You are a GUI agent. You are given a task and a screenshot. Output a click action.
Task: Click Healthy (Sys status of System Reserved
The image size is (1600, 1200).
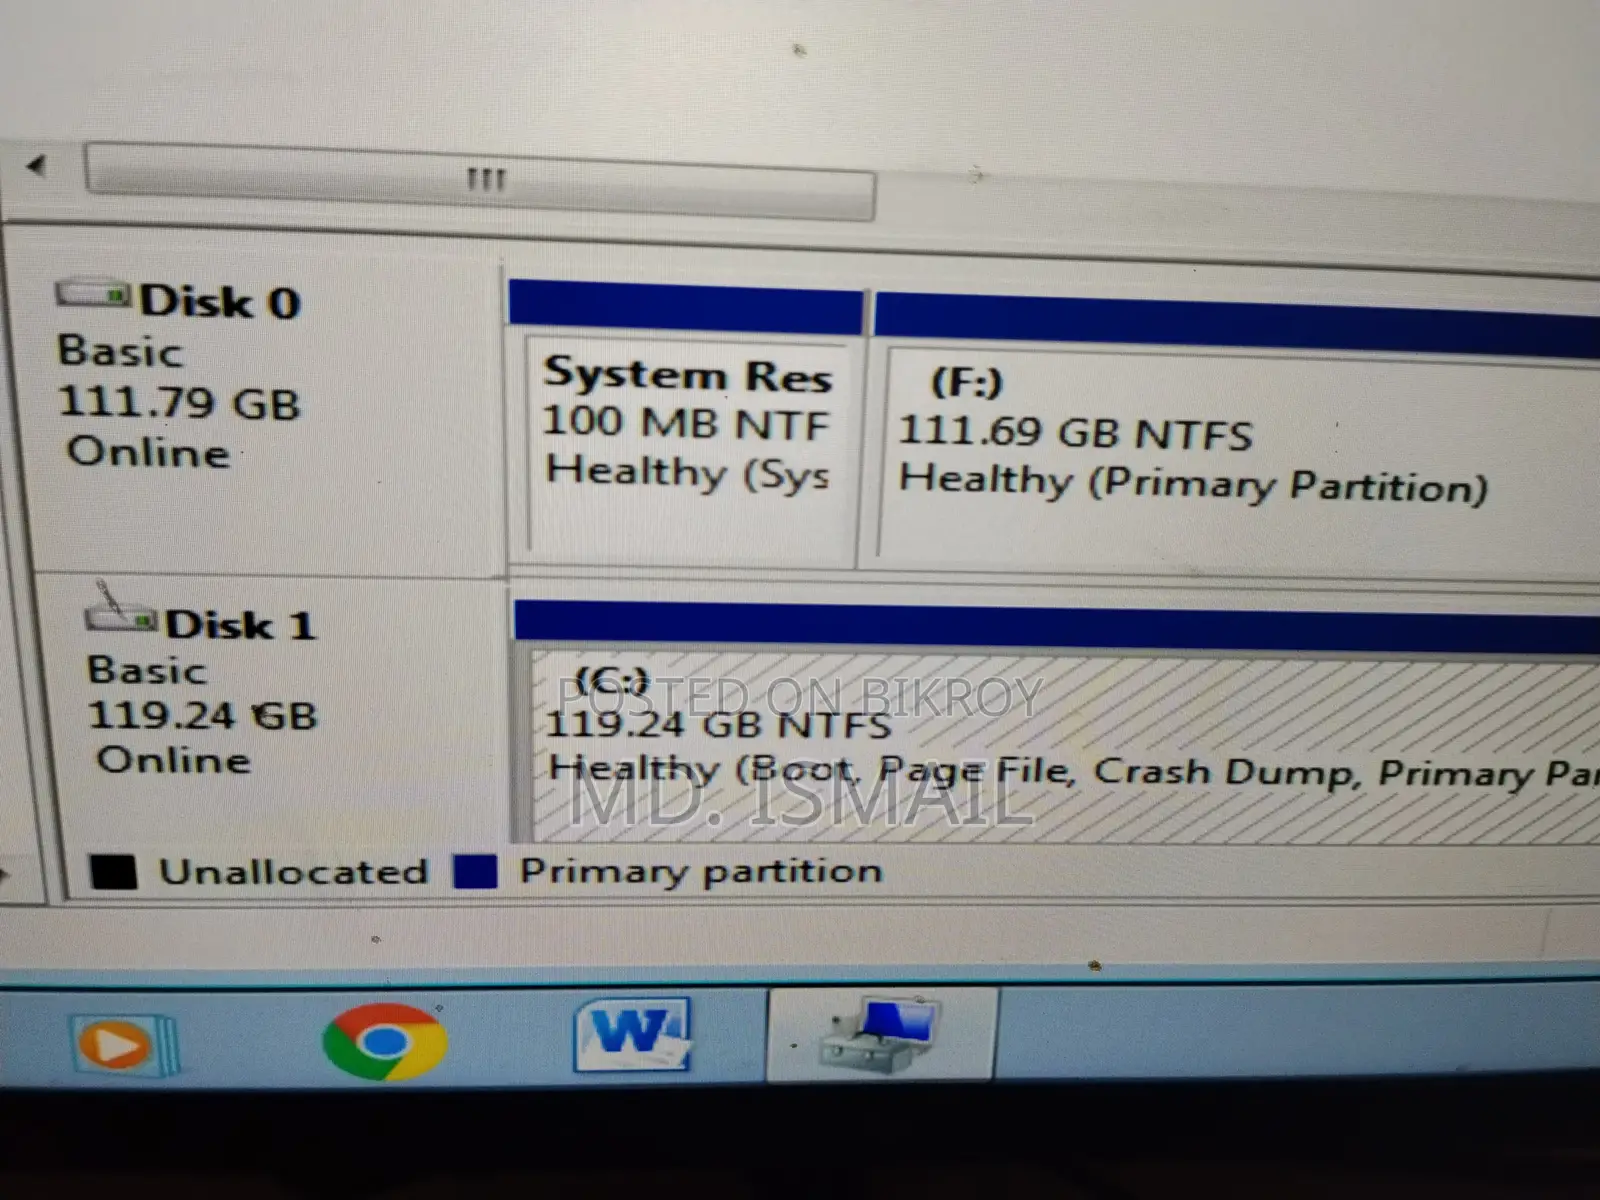(688, 472)
